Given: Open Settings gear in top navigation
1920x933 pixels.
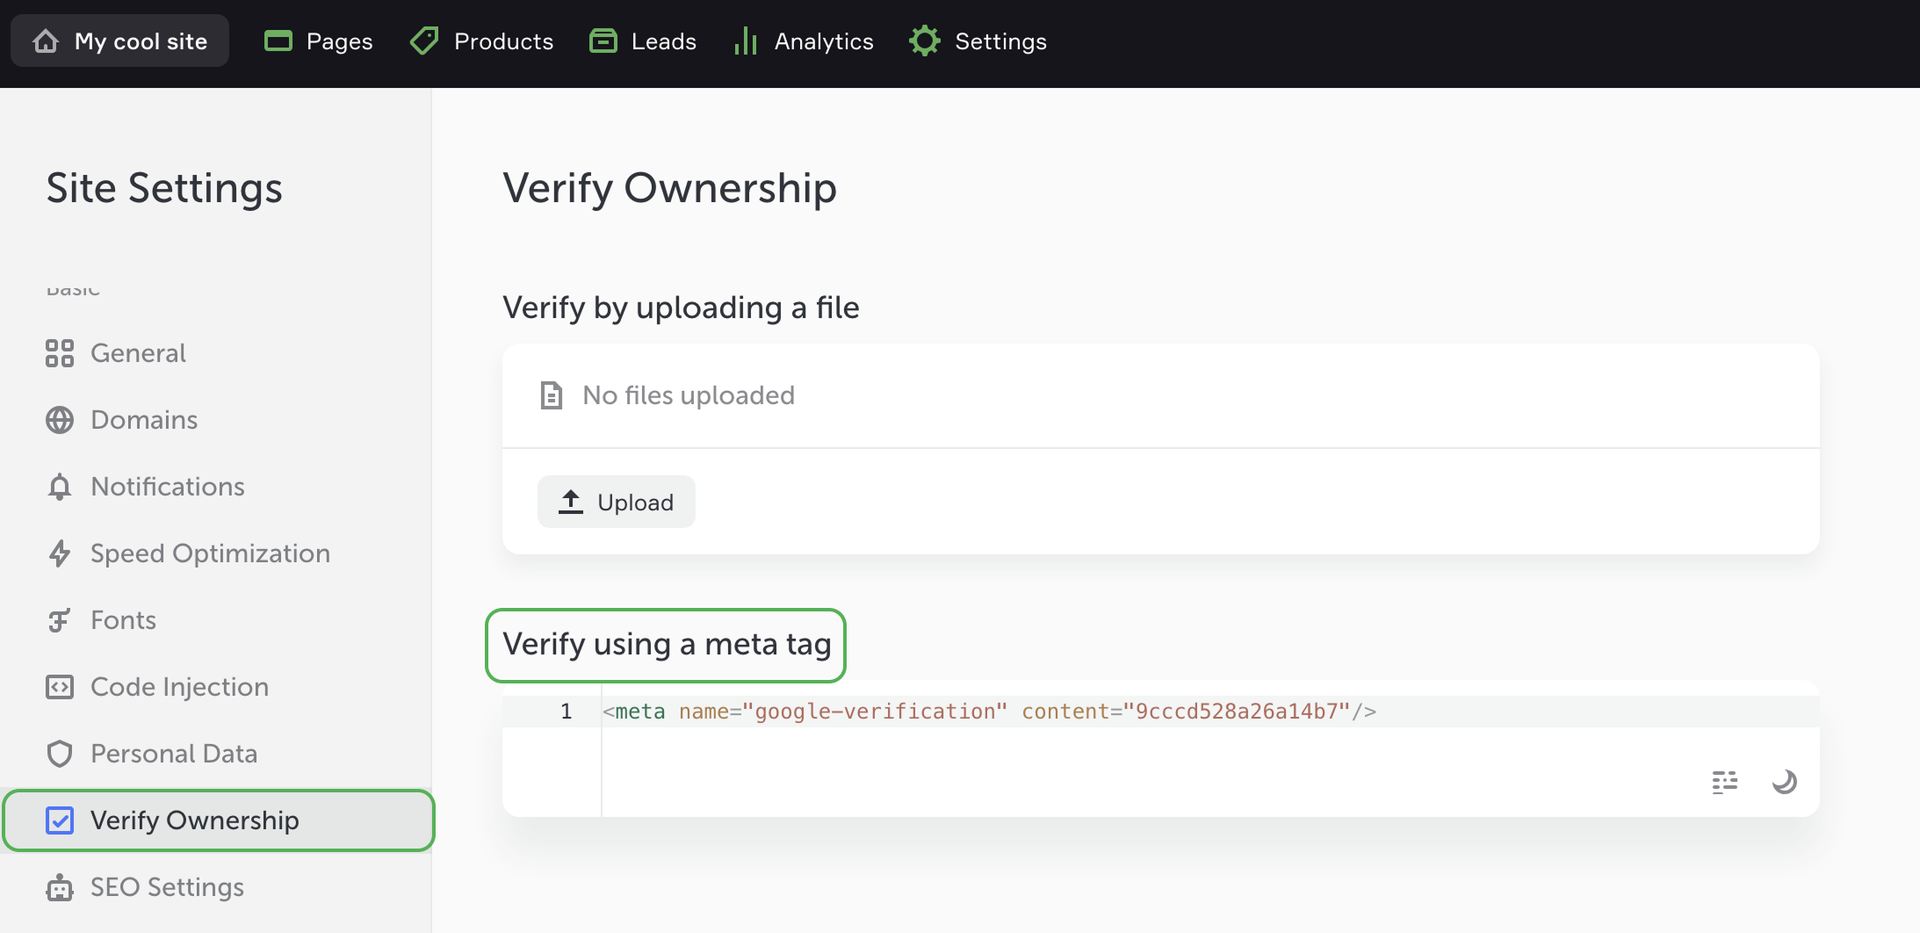Looking at the screenshot, I should [x=924, y=41].
